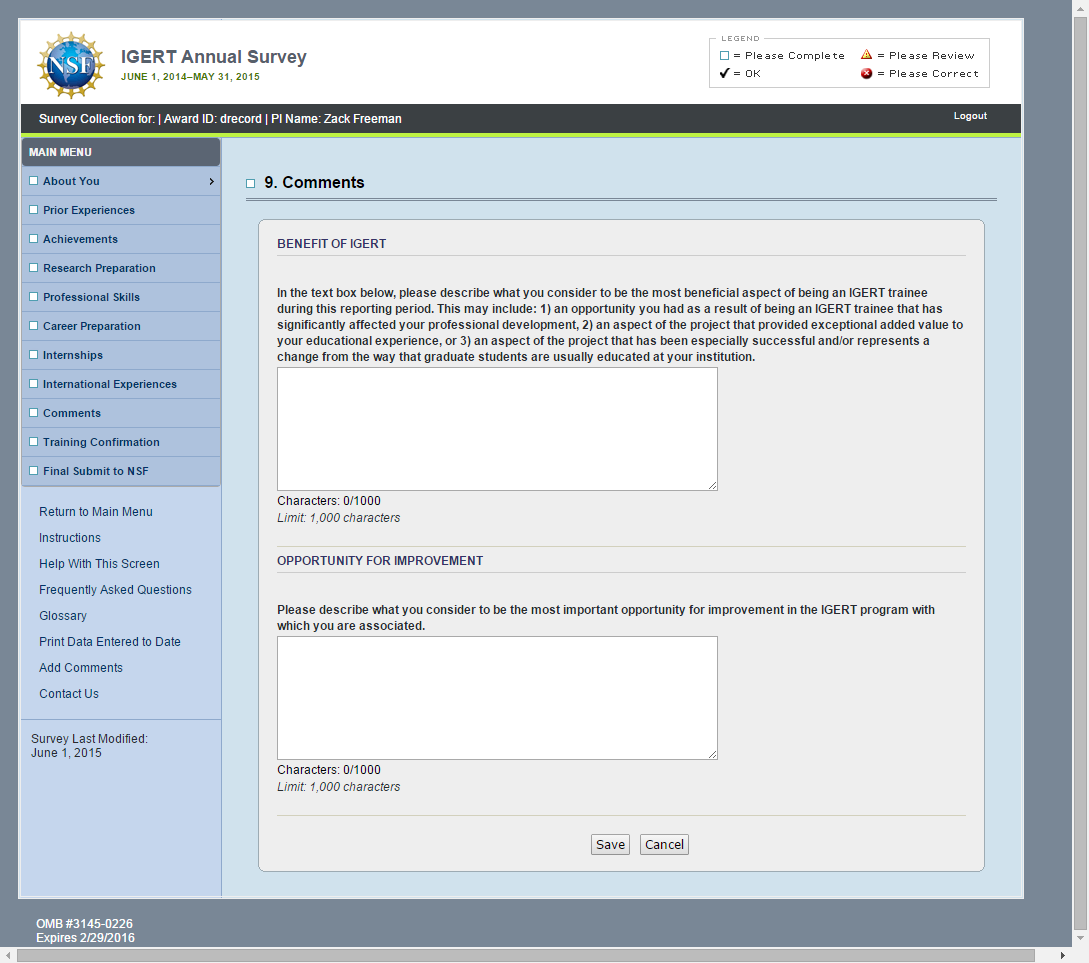Click status box next to International Experiences
1089x963 pixels.
[33, 384]
